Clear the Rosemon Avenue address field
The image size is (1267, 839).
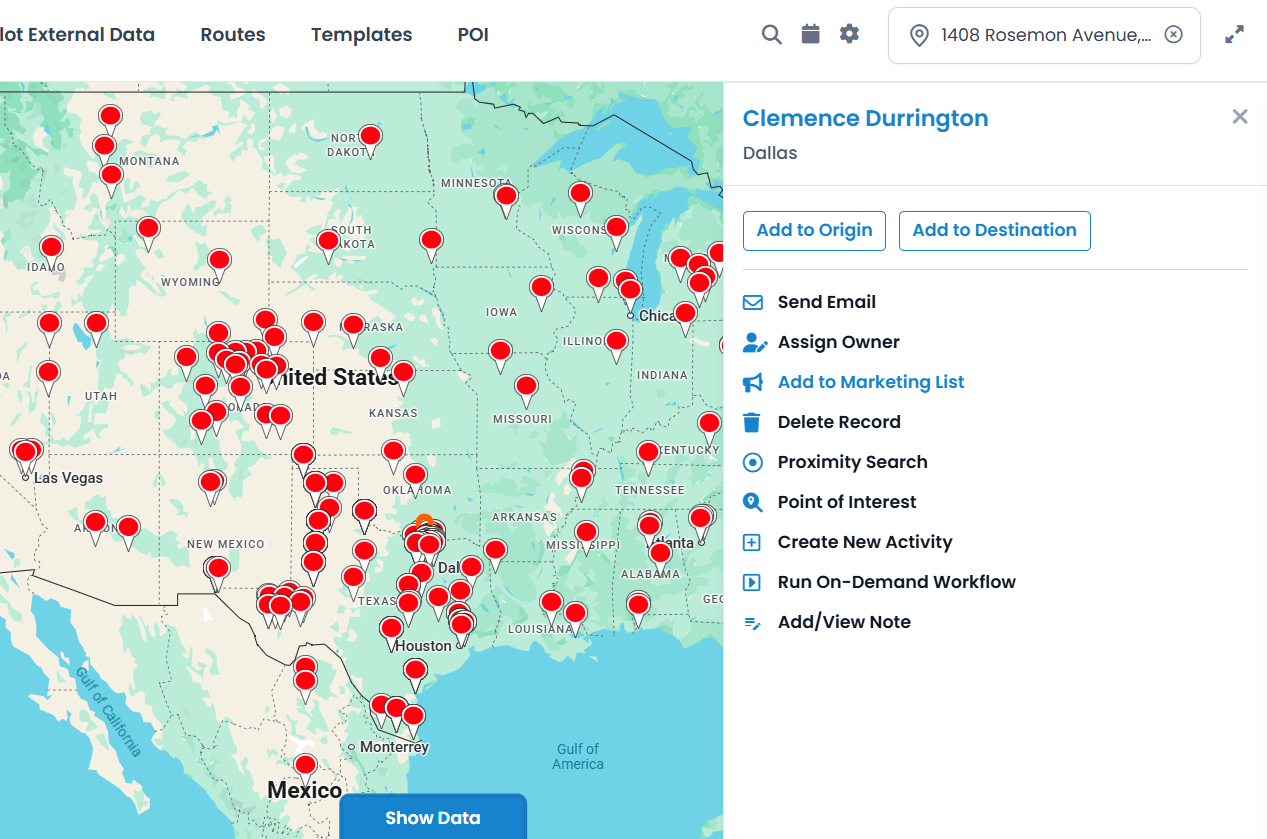1174,35
